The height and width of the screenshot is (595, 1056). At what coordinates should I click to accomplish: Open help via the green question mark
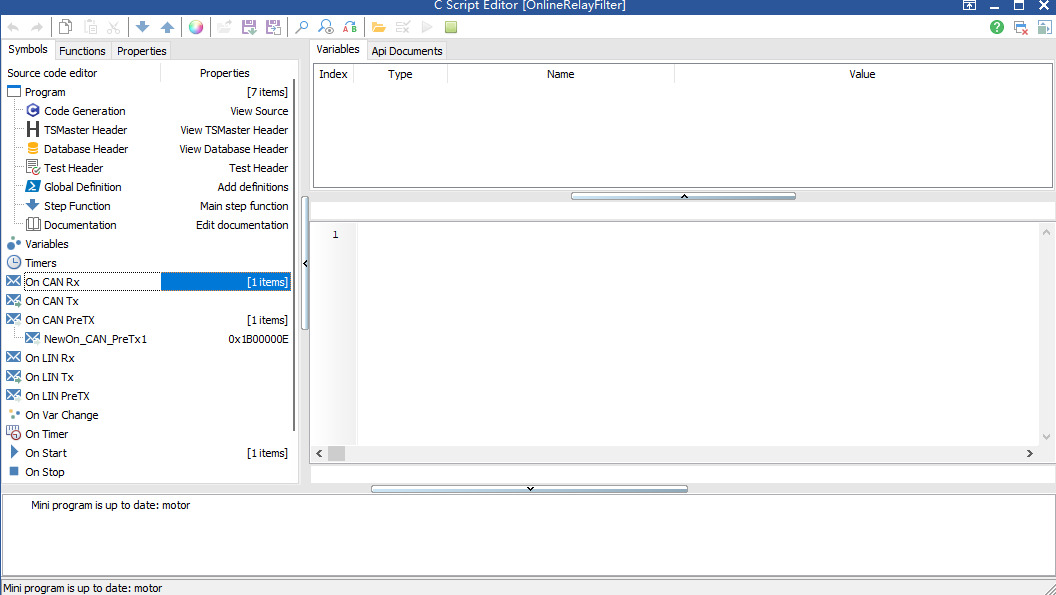[x=997, y=27]
